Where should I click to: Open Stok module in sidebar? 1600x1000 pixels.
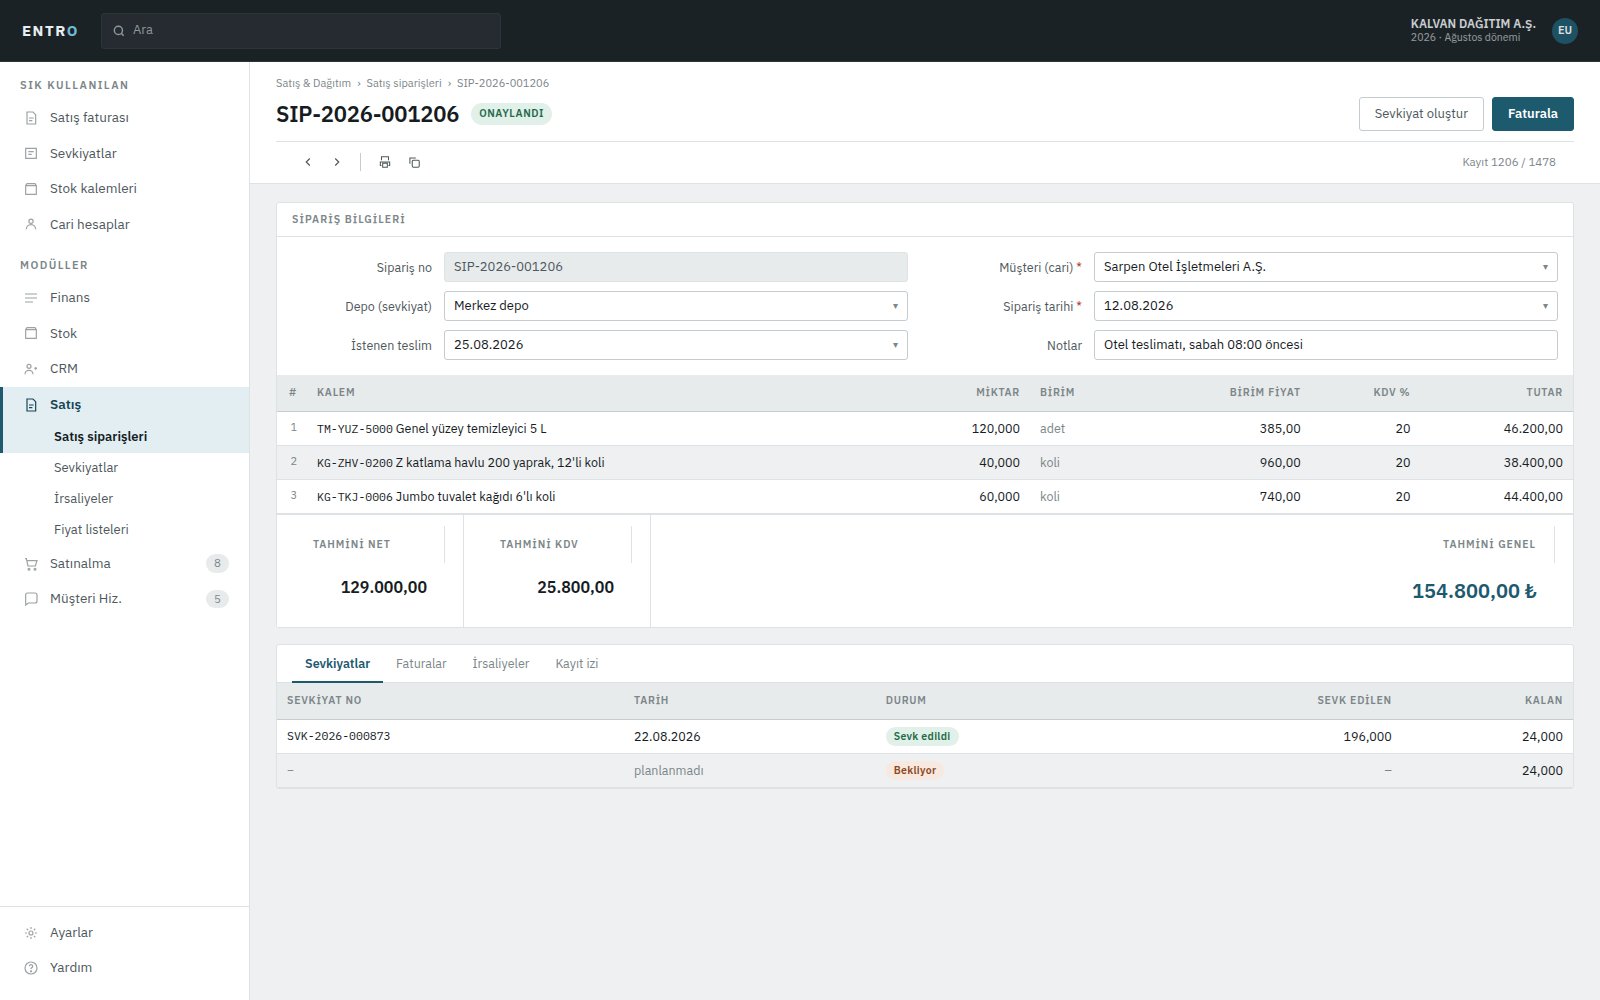(125, 334)
